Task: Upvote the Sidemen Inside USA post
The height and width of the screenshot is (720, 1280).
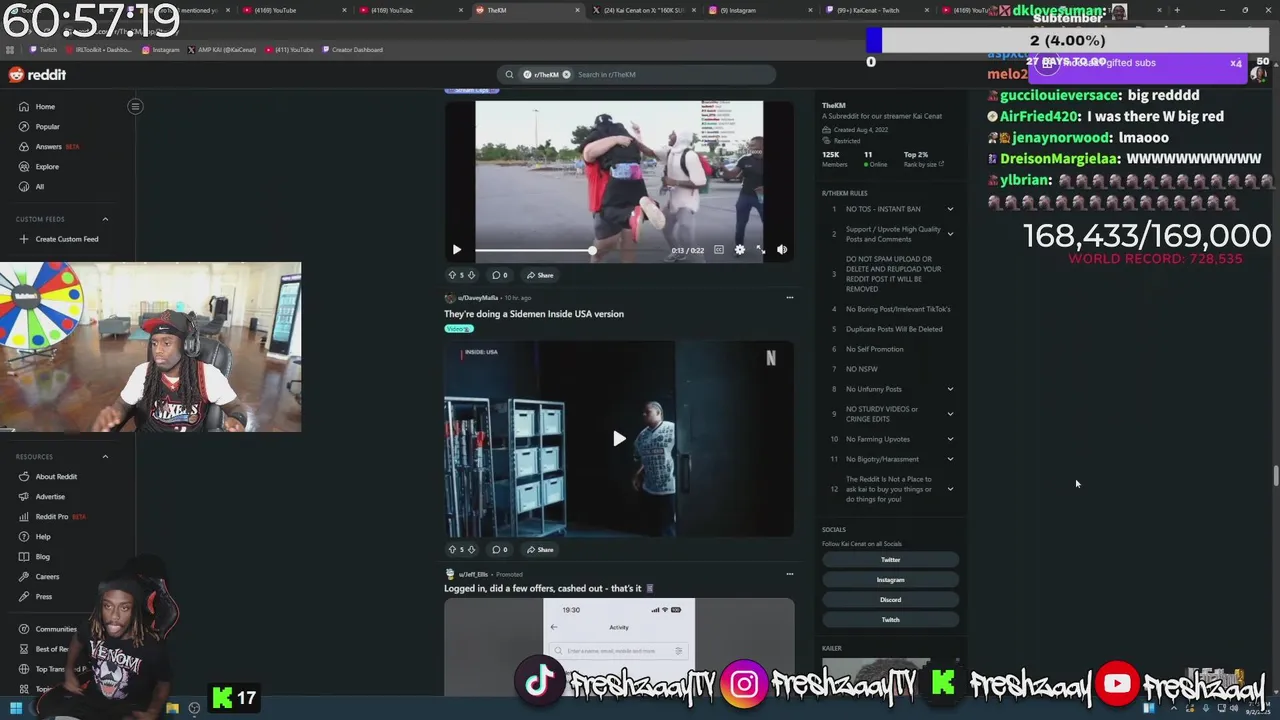Action: pyautogui.click(x=452, y=549)
